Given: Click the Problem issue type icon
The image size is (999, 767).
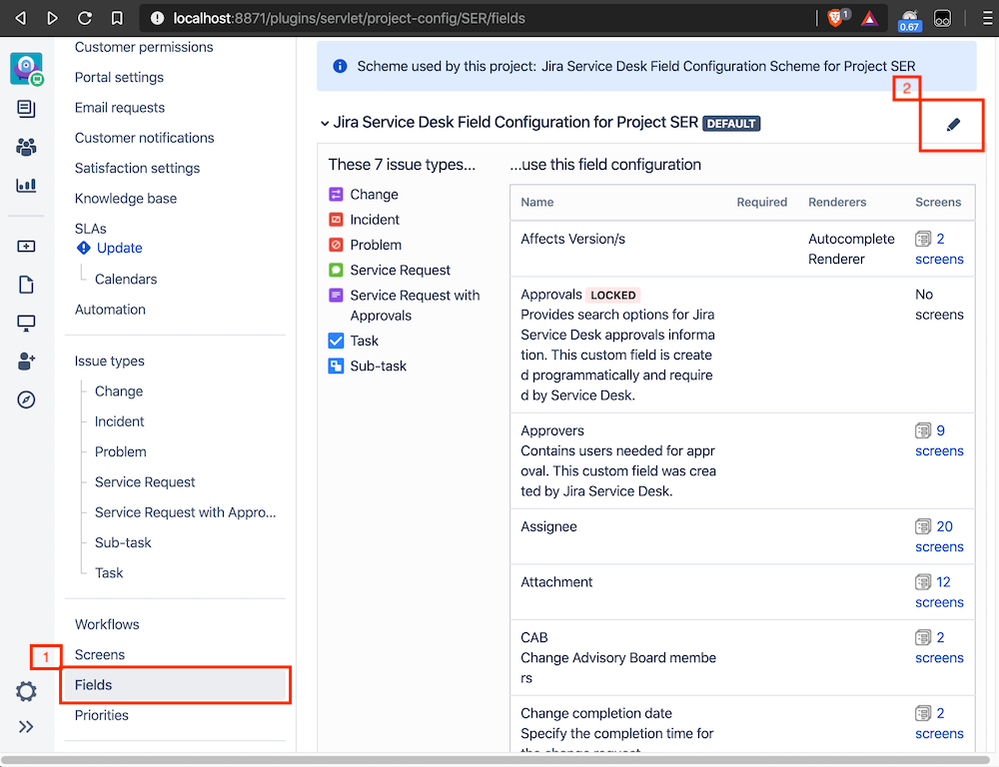Looking at the screenshot, I should click(x=336, y=245).
